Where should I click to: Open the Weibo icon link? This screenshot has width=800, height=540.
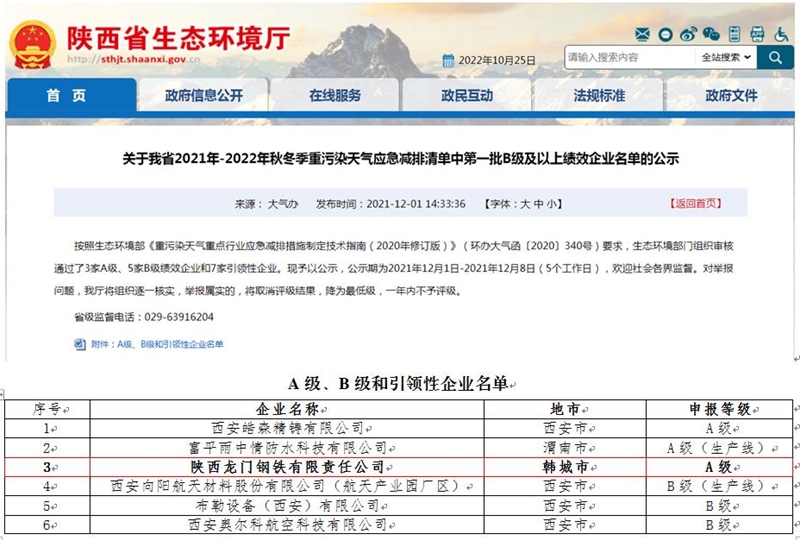tap(688, 34)
